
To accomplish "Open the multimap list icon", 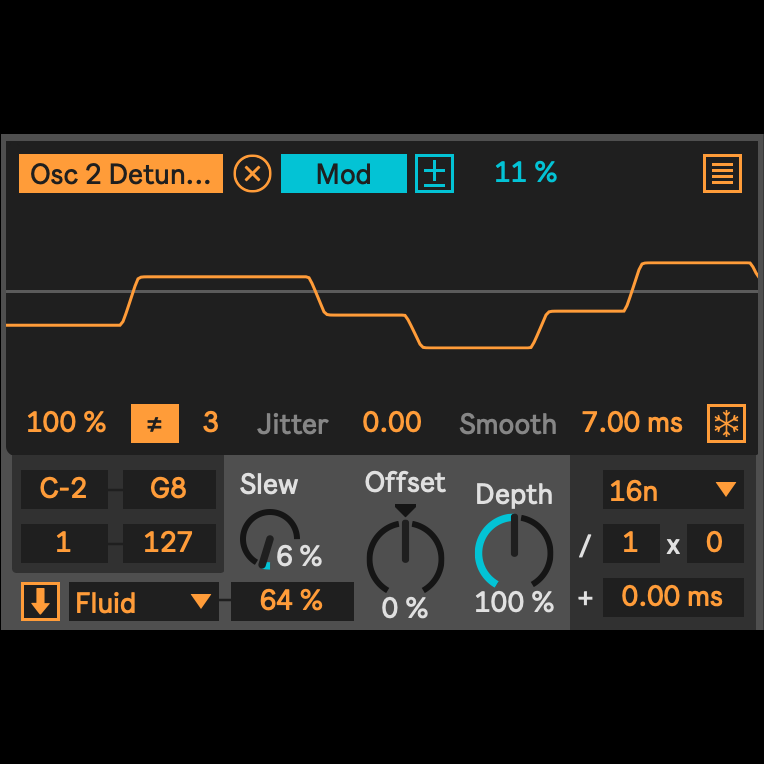I will 722,174.
